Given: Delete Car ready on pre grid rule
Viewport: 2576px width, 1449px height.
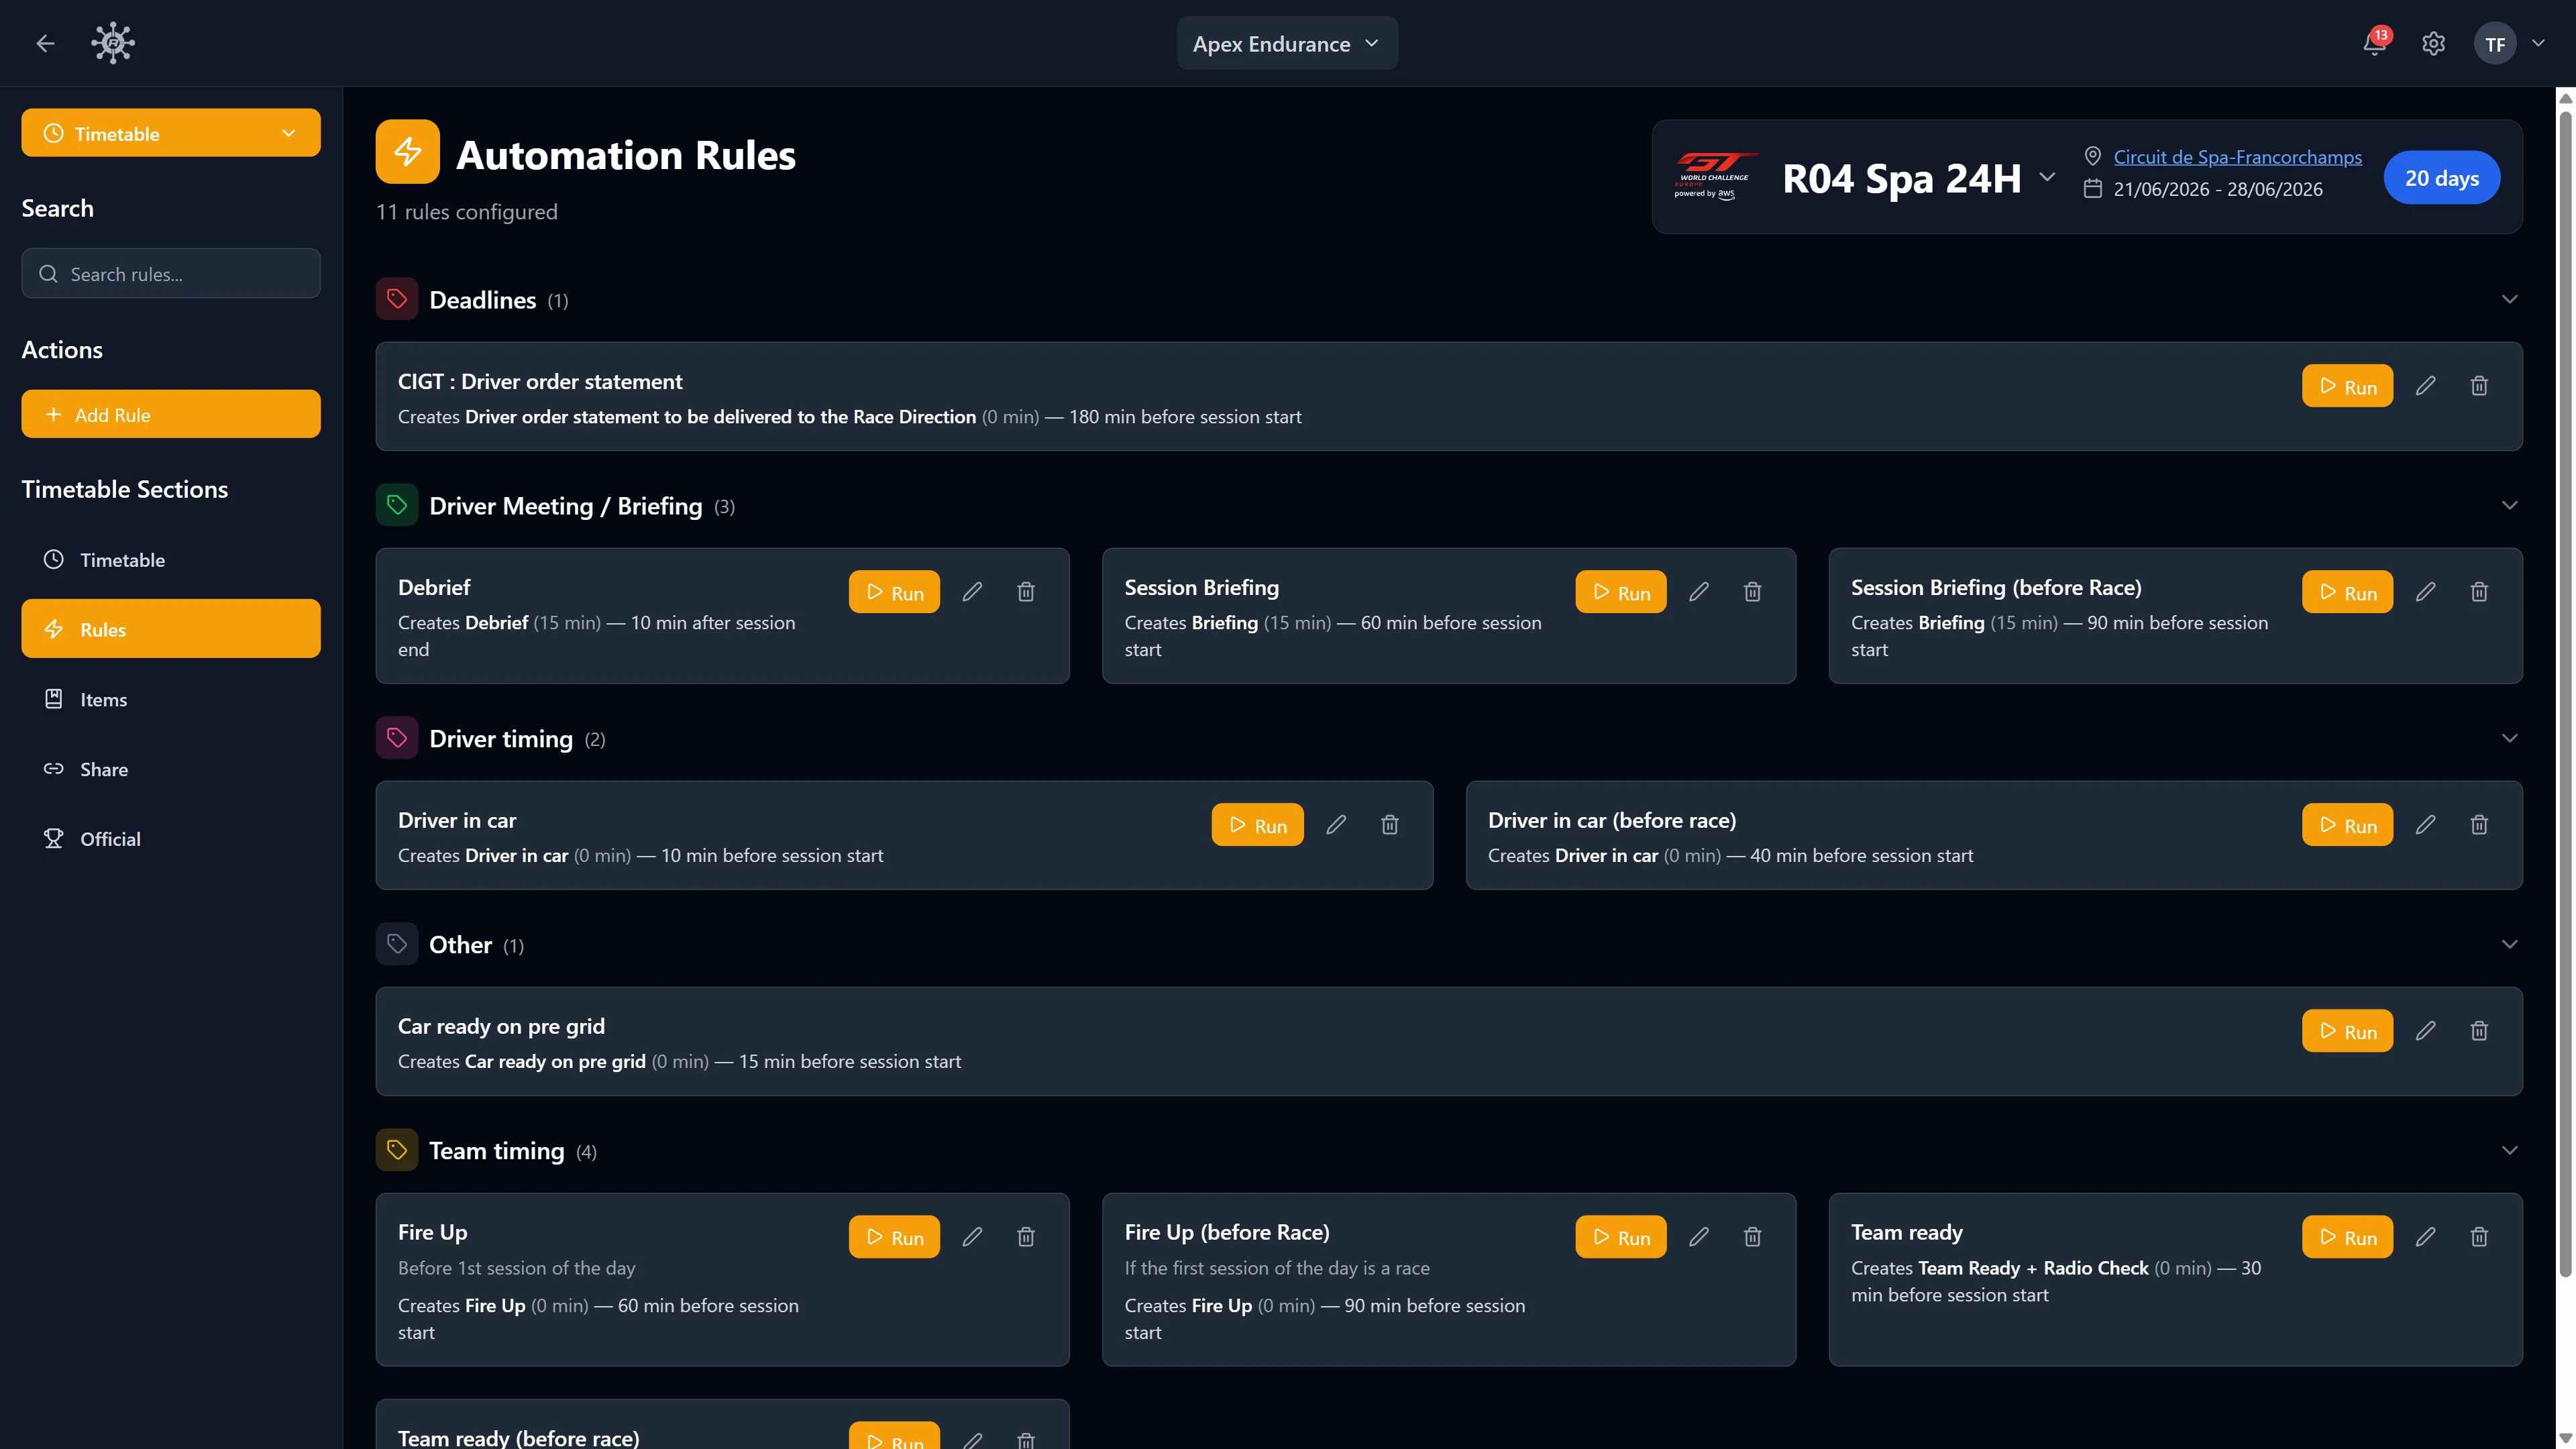Looking at the screenshot, I should tap(2479, 1031).
